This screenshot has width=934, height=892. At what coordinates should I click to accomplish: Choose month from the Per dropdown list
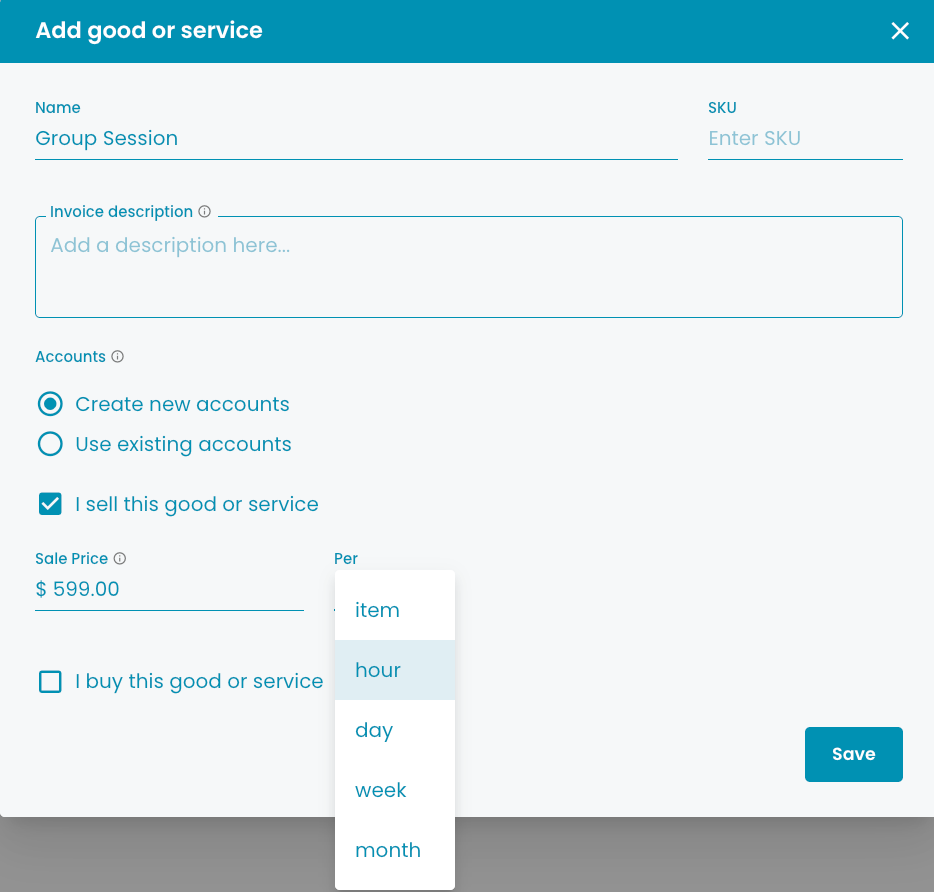(395, 850)
